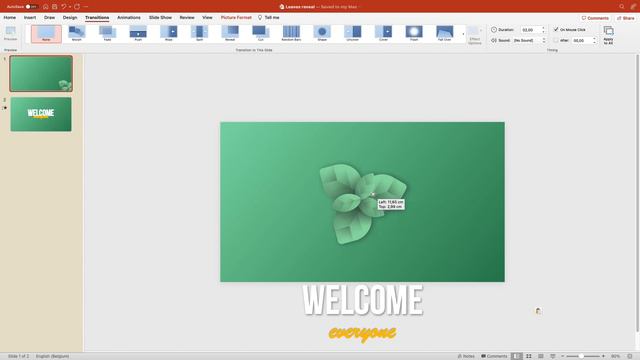Apply the Random Bars transition
Viewport: 640px width, 360px height.
[x=291, y=33]
